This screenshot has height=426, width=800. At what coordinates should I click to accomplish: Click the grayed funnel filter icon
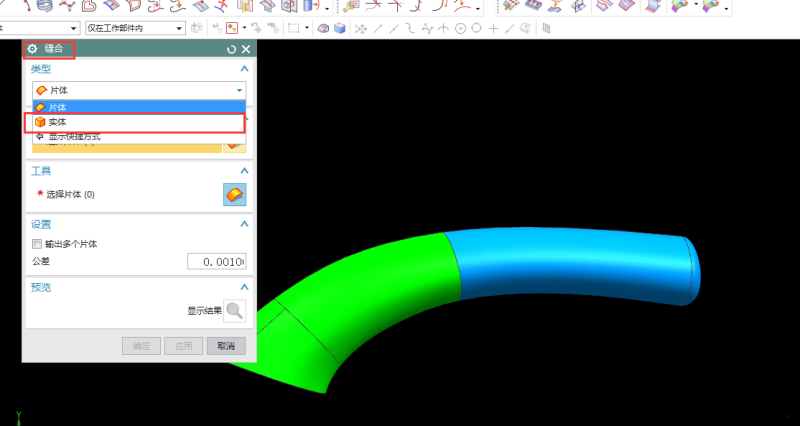pyautogui.click(x=217, y=28)
